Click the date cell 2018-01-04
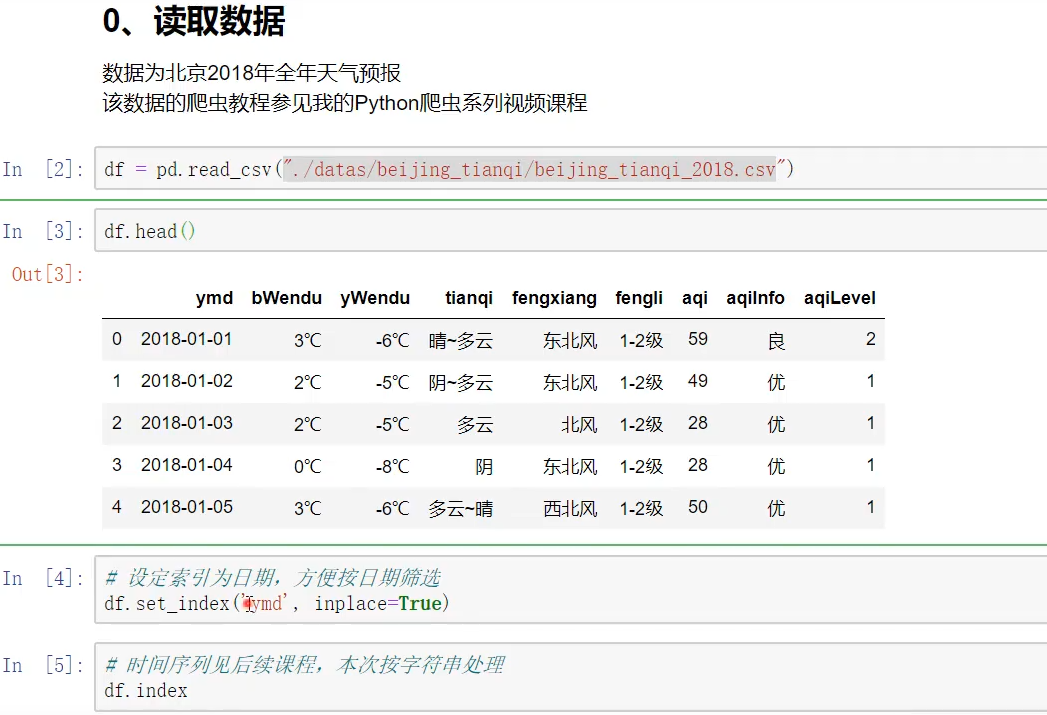The height and width of the screenshot is (715, 1047). (x=186, y=465)
